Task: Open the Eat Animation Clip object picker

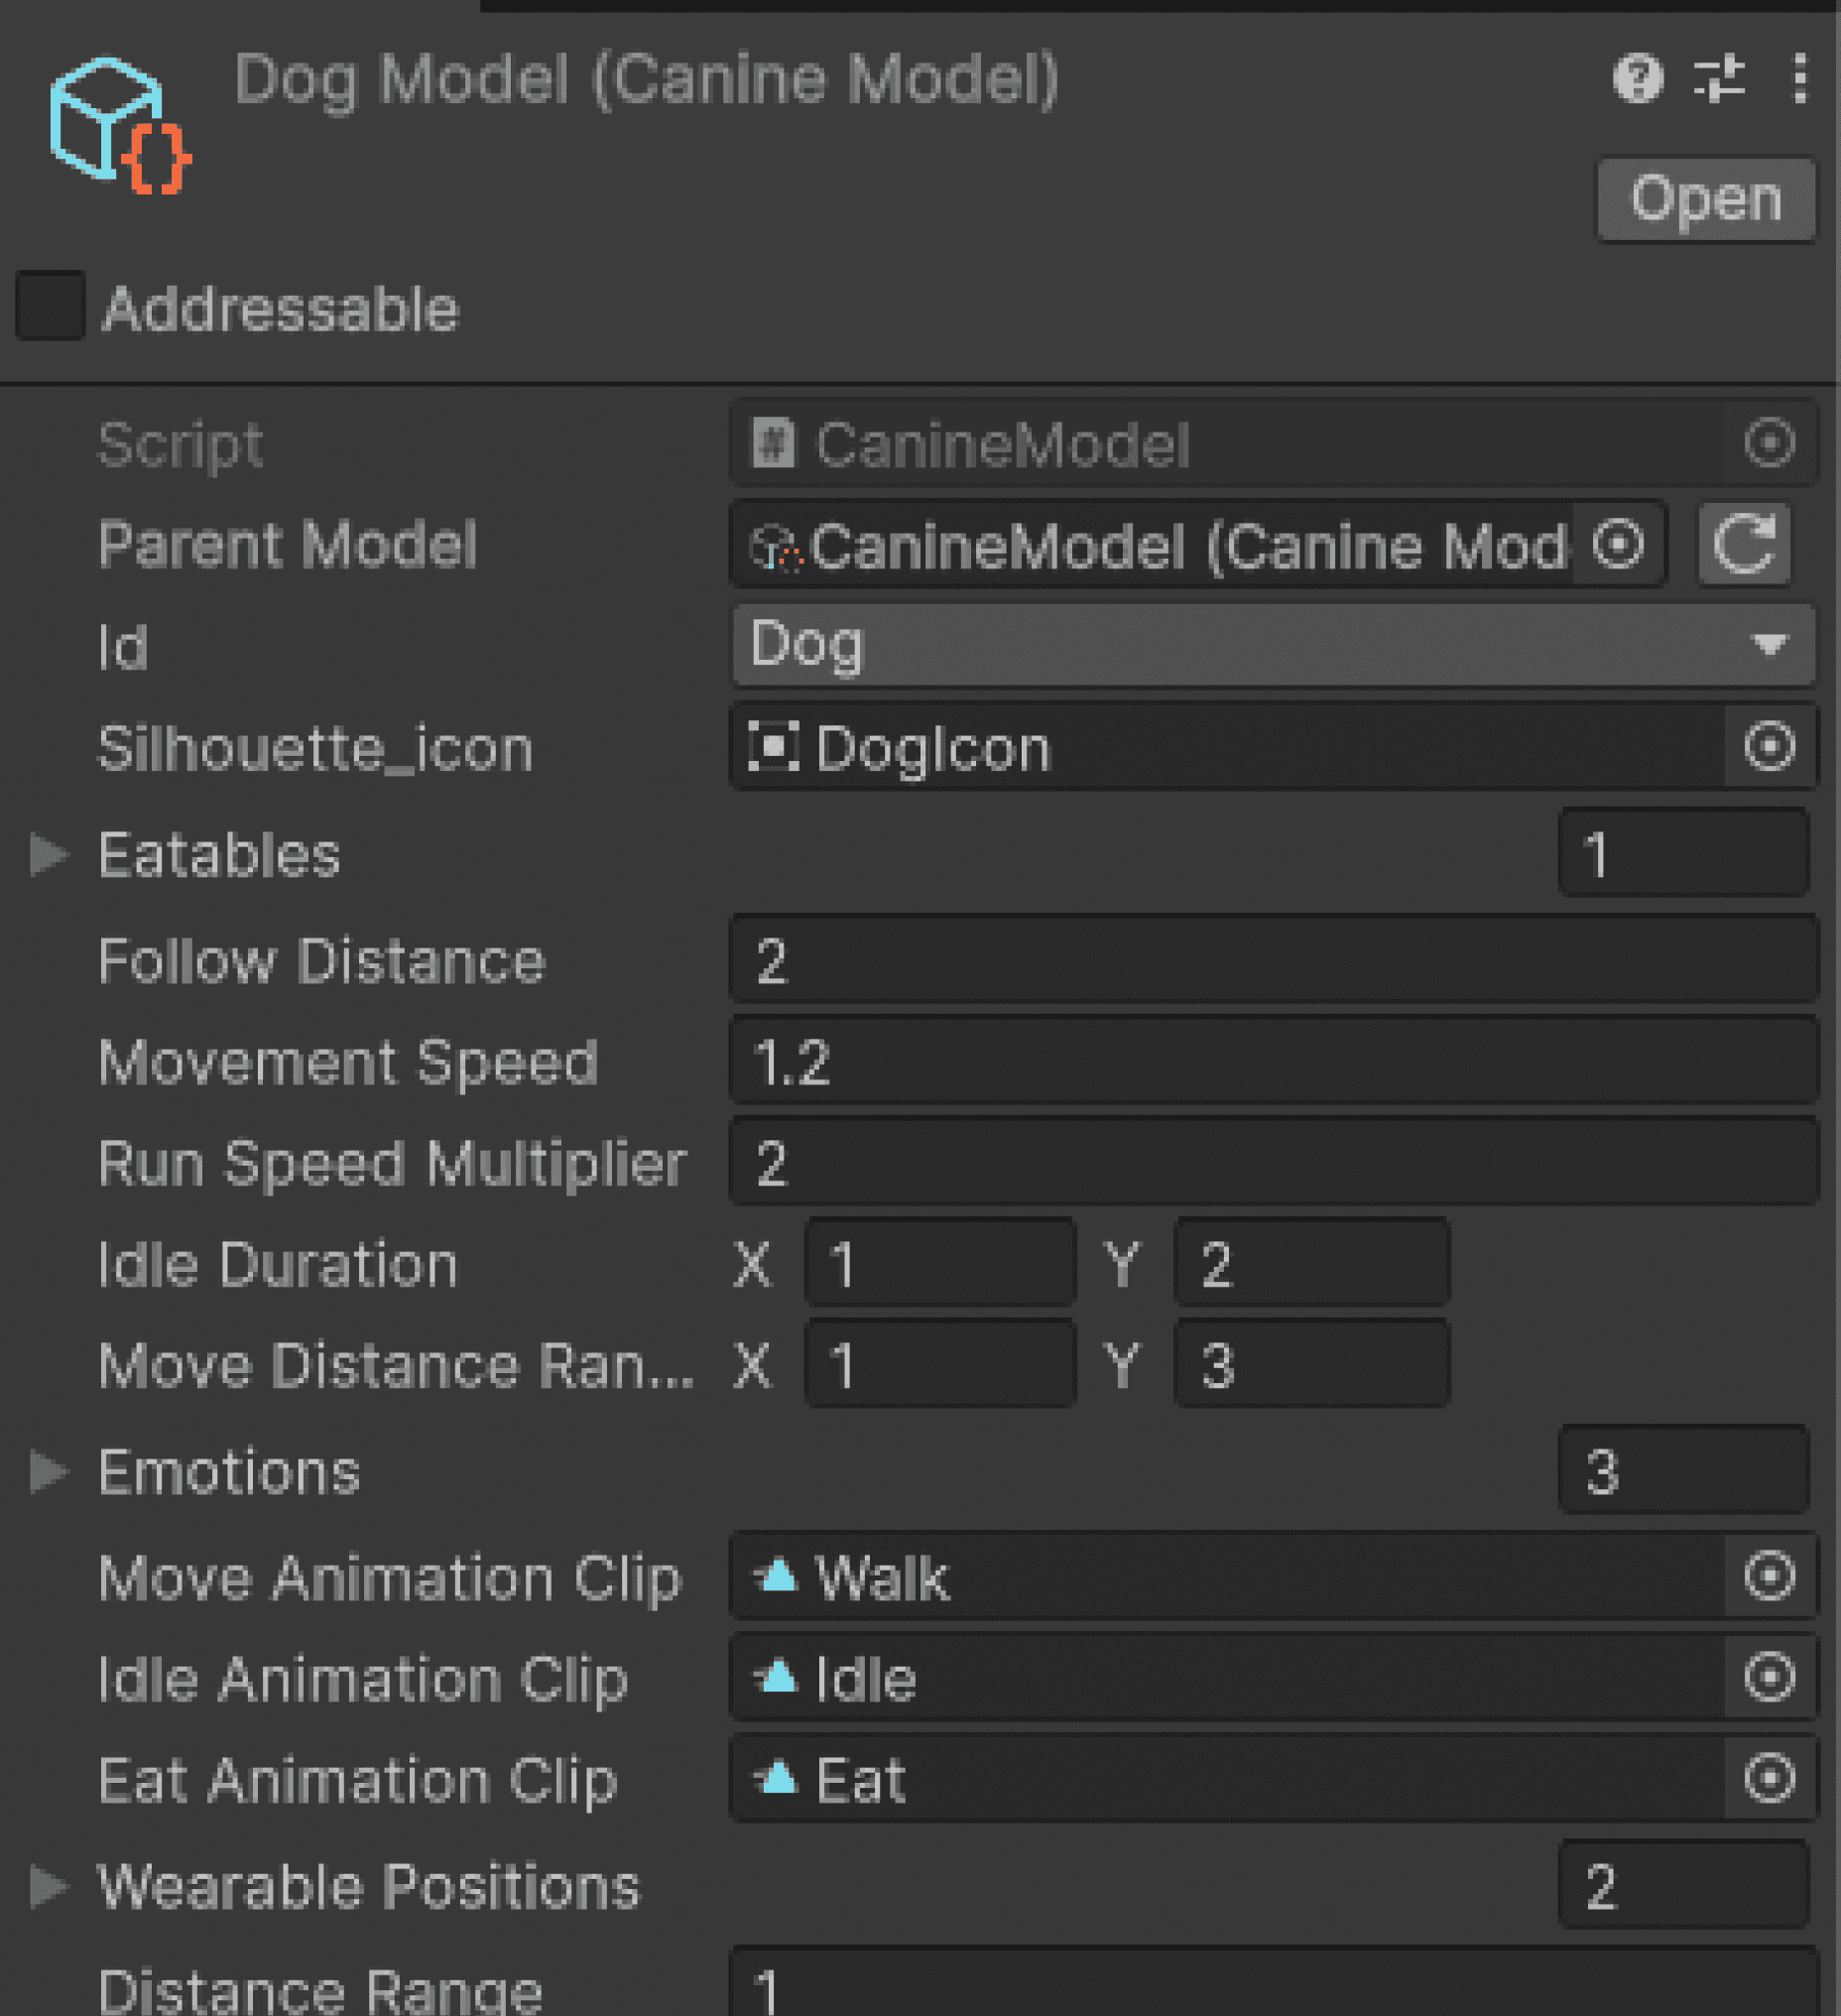Action: pyautogui.click(x=1769, y=1779)
